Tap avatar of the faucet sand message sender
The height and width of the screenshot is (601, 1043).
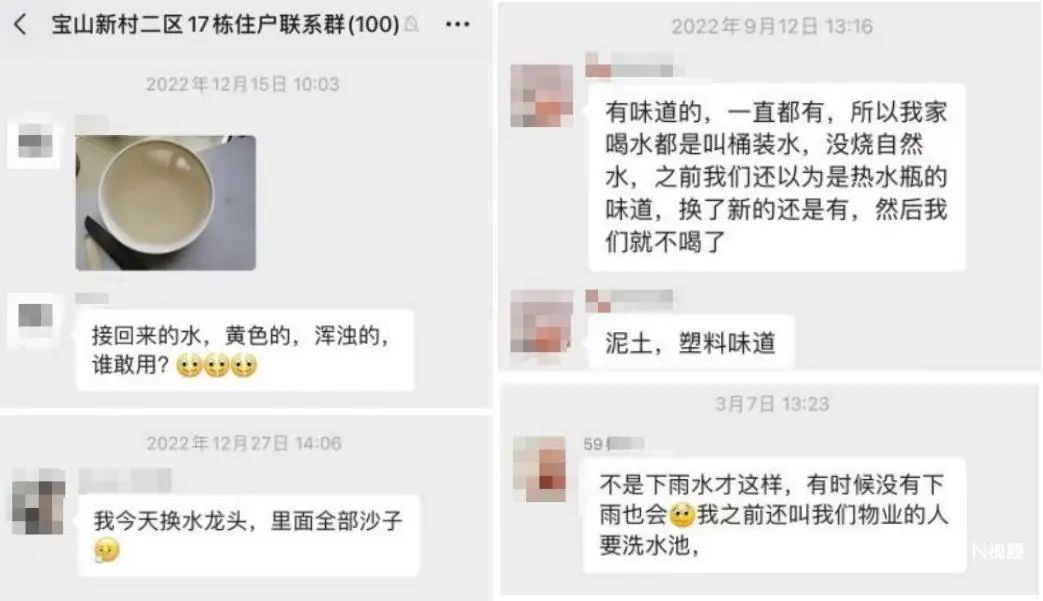pos(39,501)
